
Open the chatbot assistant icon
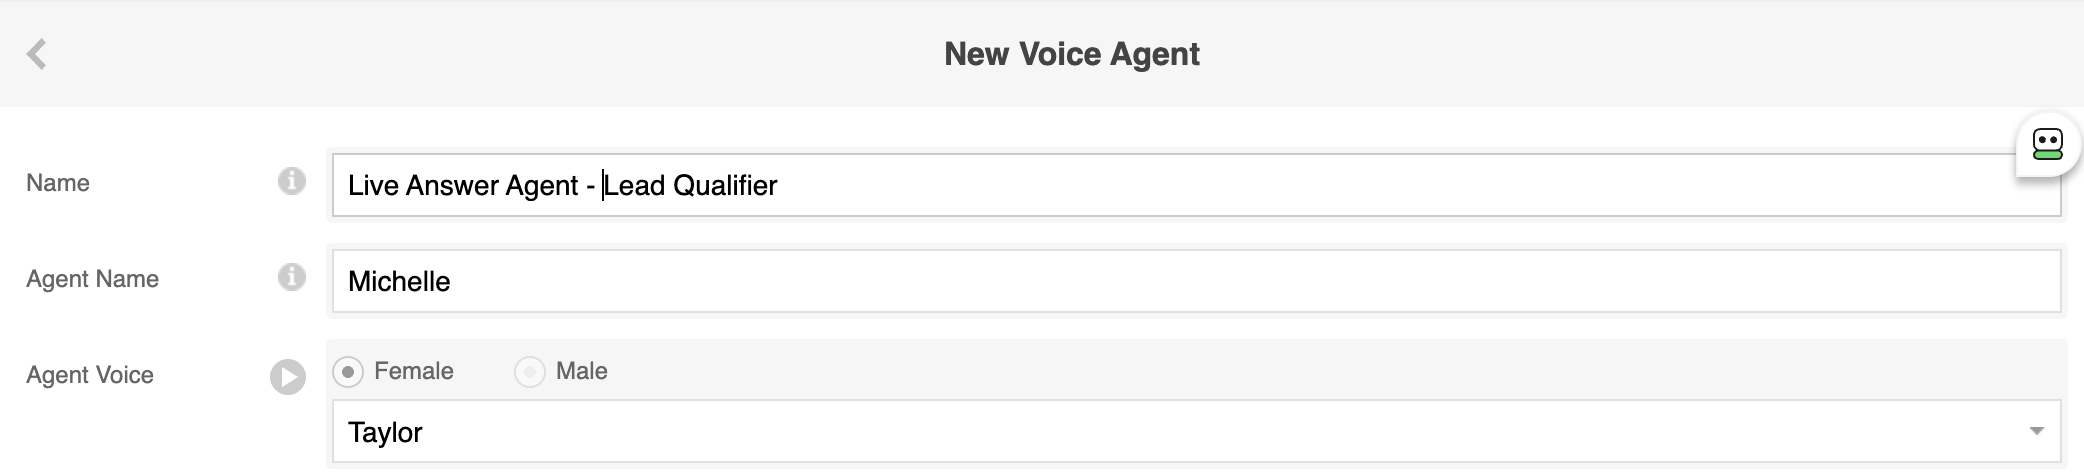[2047, 145]
